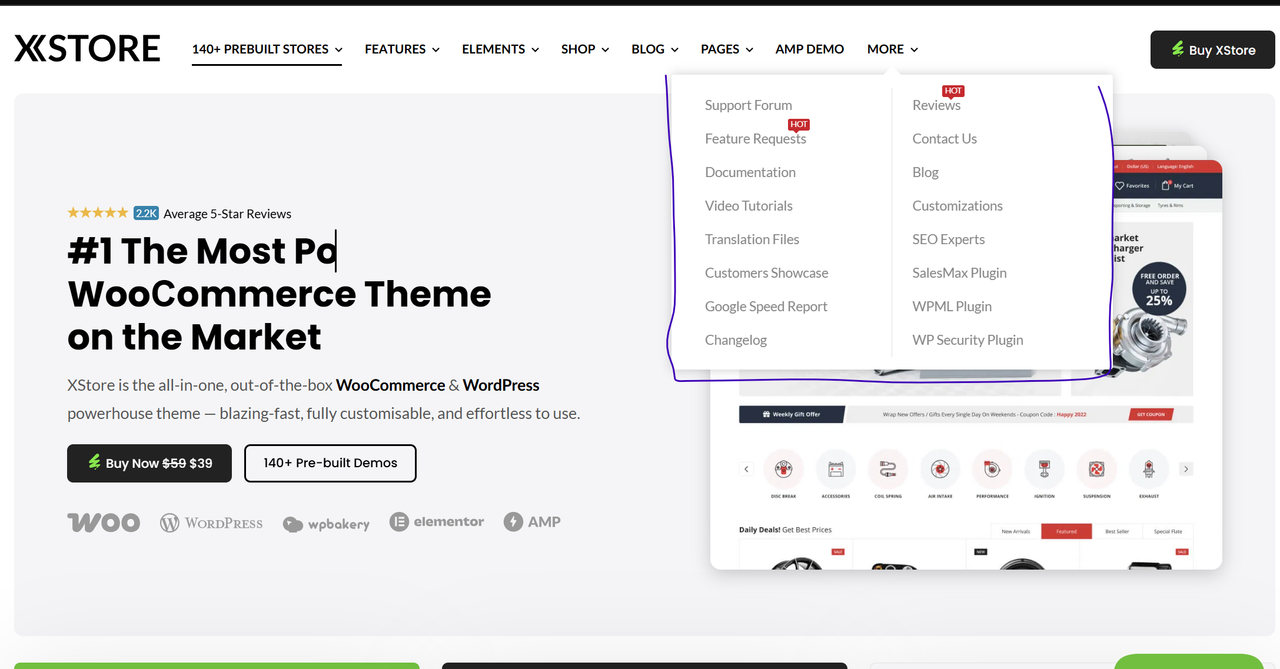Viewport: 1280px width, 669px height.
Task: Click the Performance category icon in demo preview
Action: point(992,468)
